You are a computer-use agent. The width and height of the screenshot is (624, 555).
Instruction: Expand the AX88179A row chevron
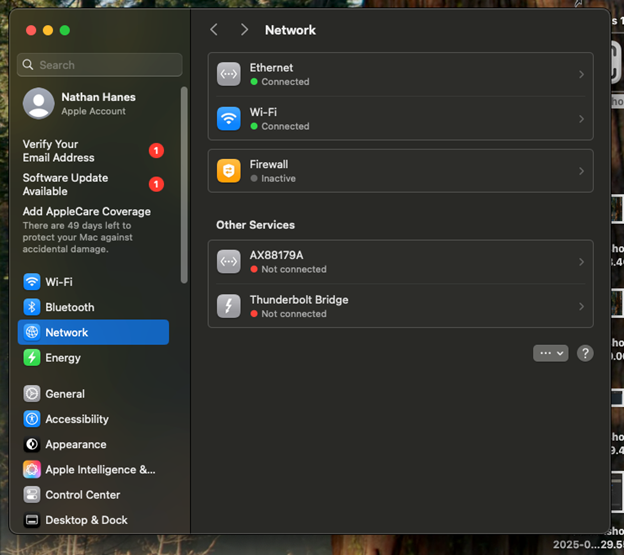[x=581, y=262]
